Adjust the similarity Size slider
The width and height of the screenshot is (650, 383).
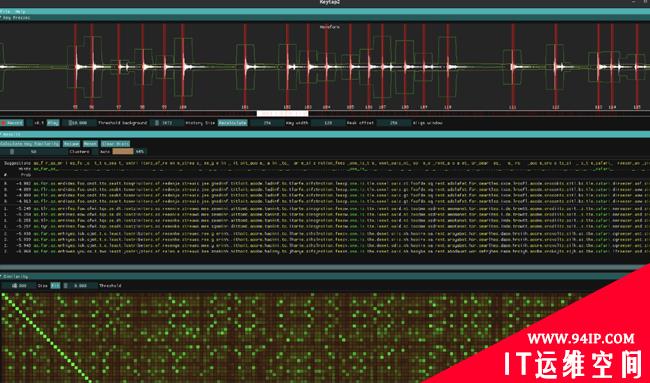click(18, 286)
